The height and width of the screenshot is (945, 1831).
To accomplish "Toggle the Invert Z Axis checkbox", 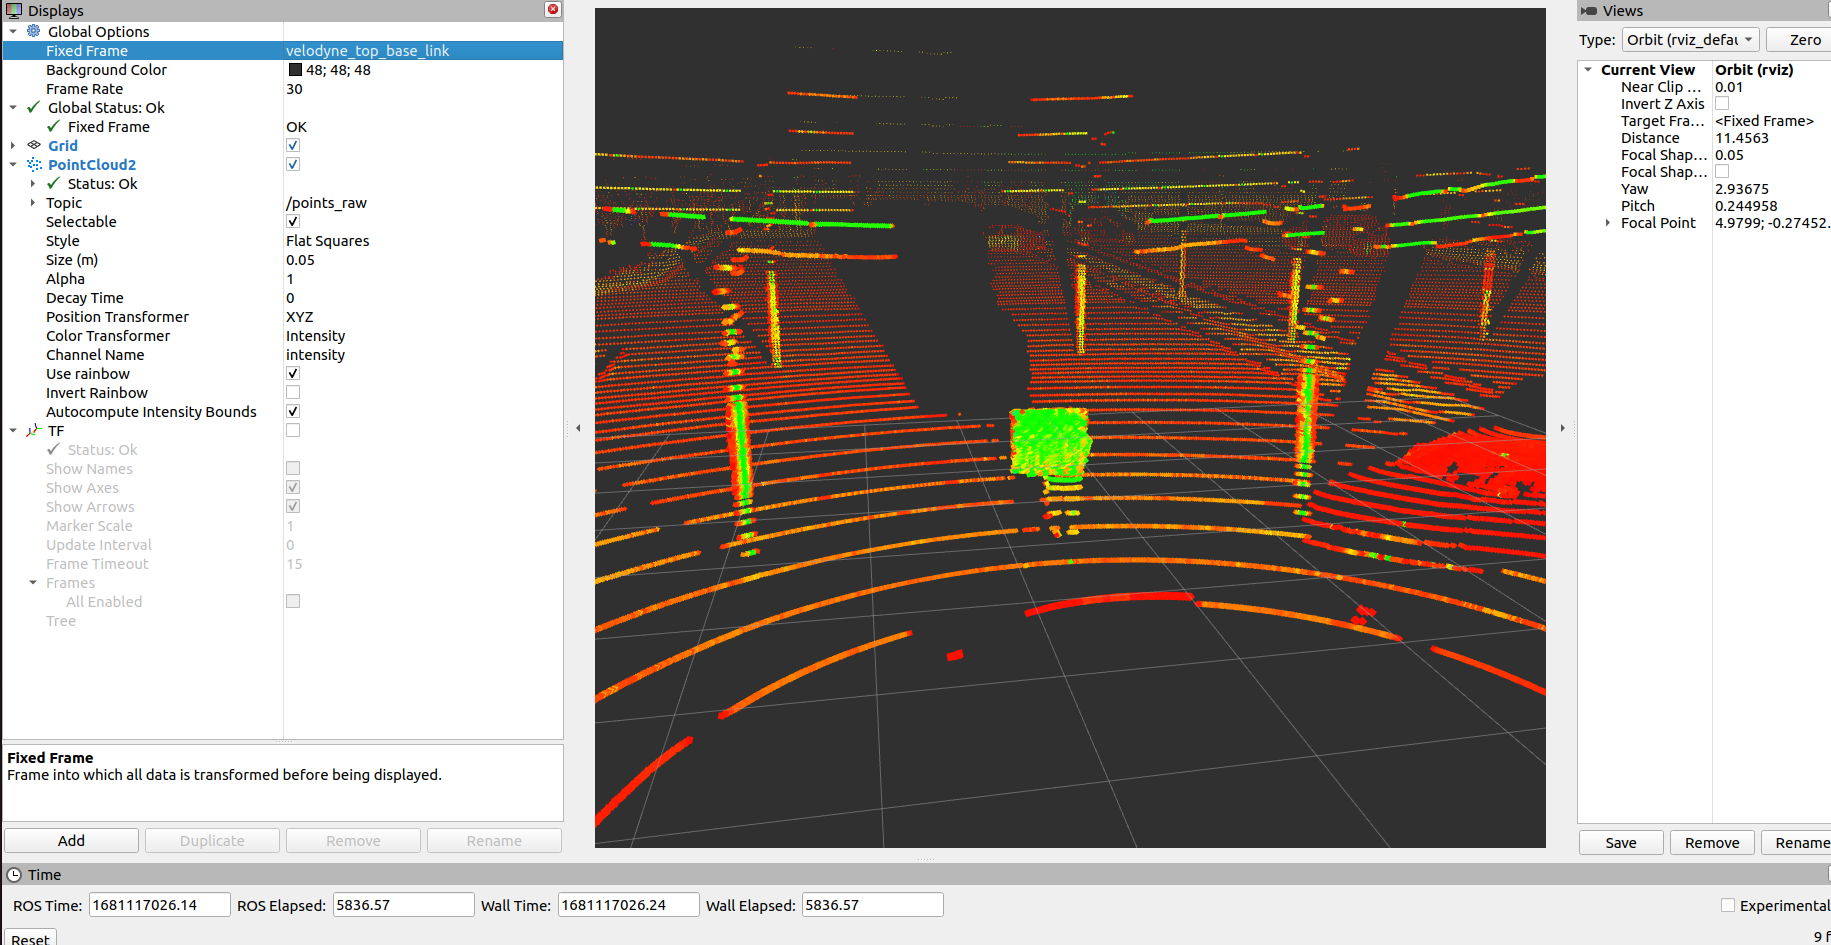I will 1722,103.
